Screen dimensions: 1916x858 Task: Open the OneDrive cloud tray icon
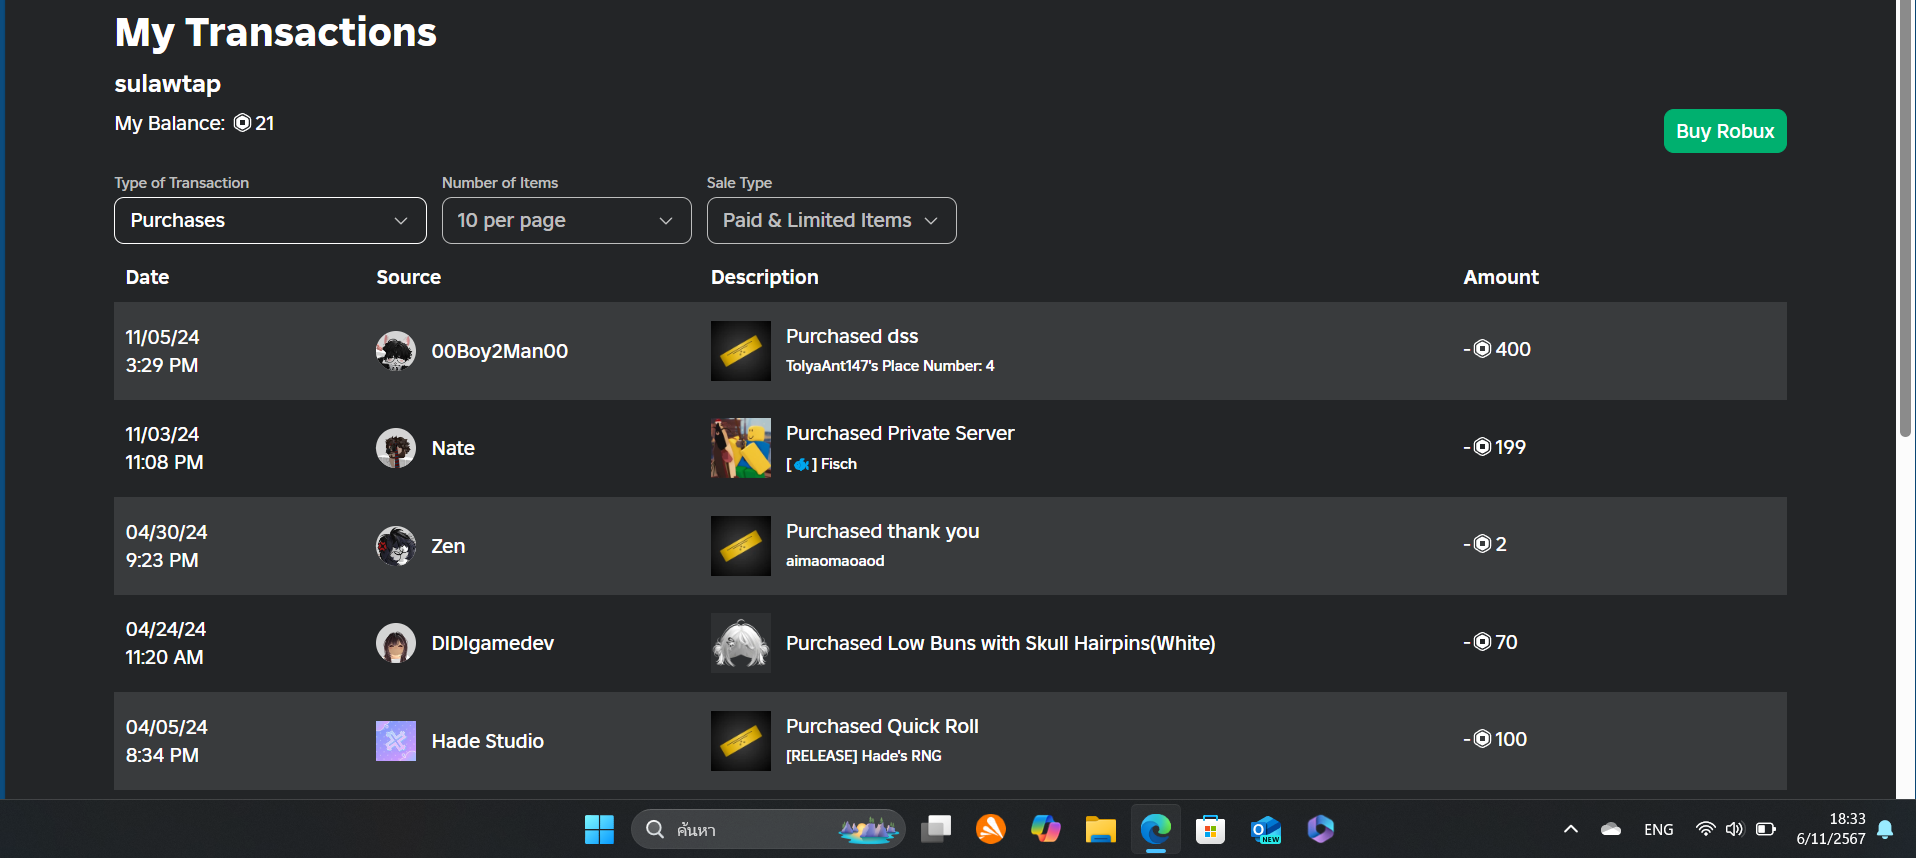click(x=1611, y=829)
